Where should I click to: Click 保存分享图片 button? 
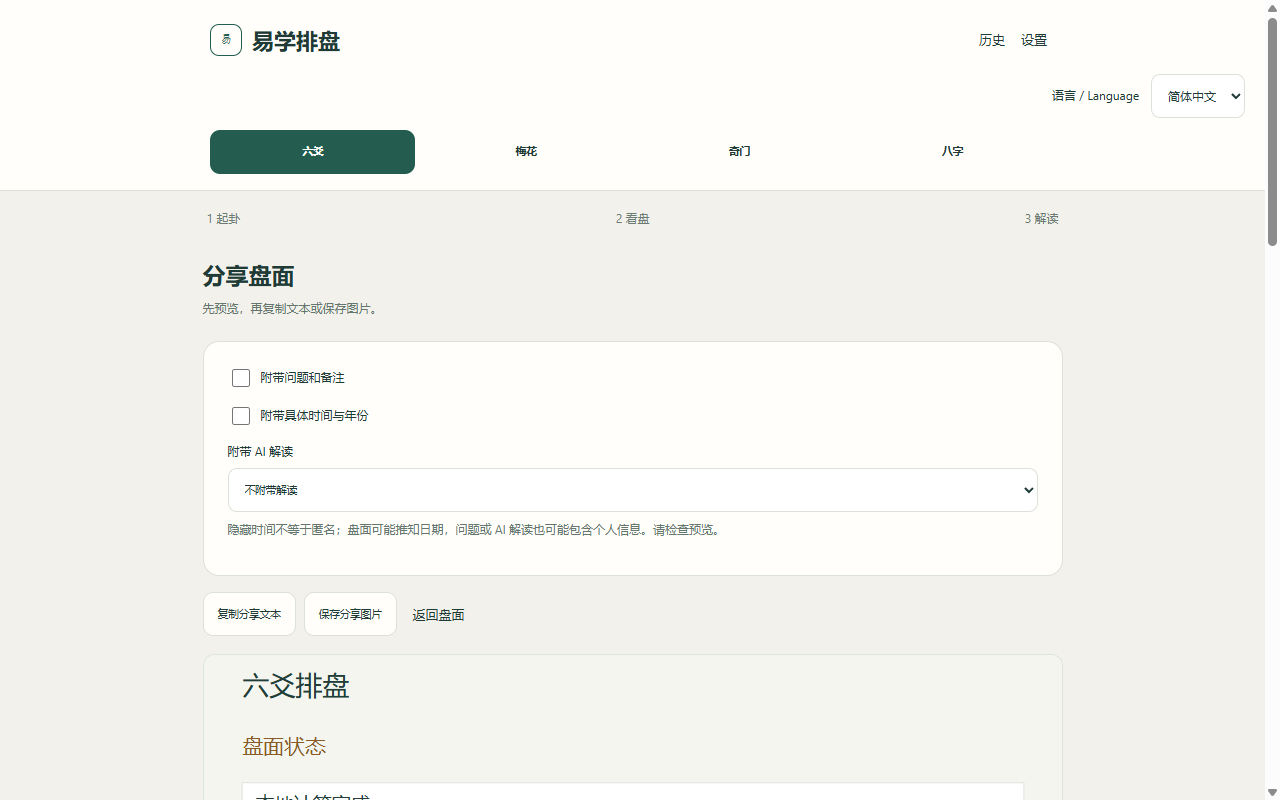coord(350,614)
